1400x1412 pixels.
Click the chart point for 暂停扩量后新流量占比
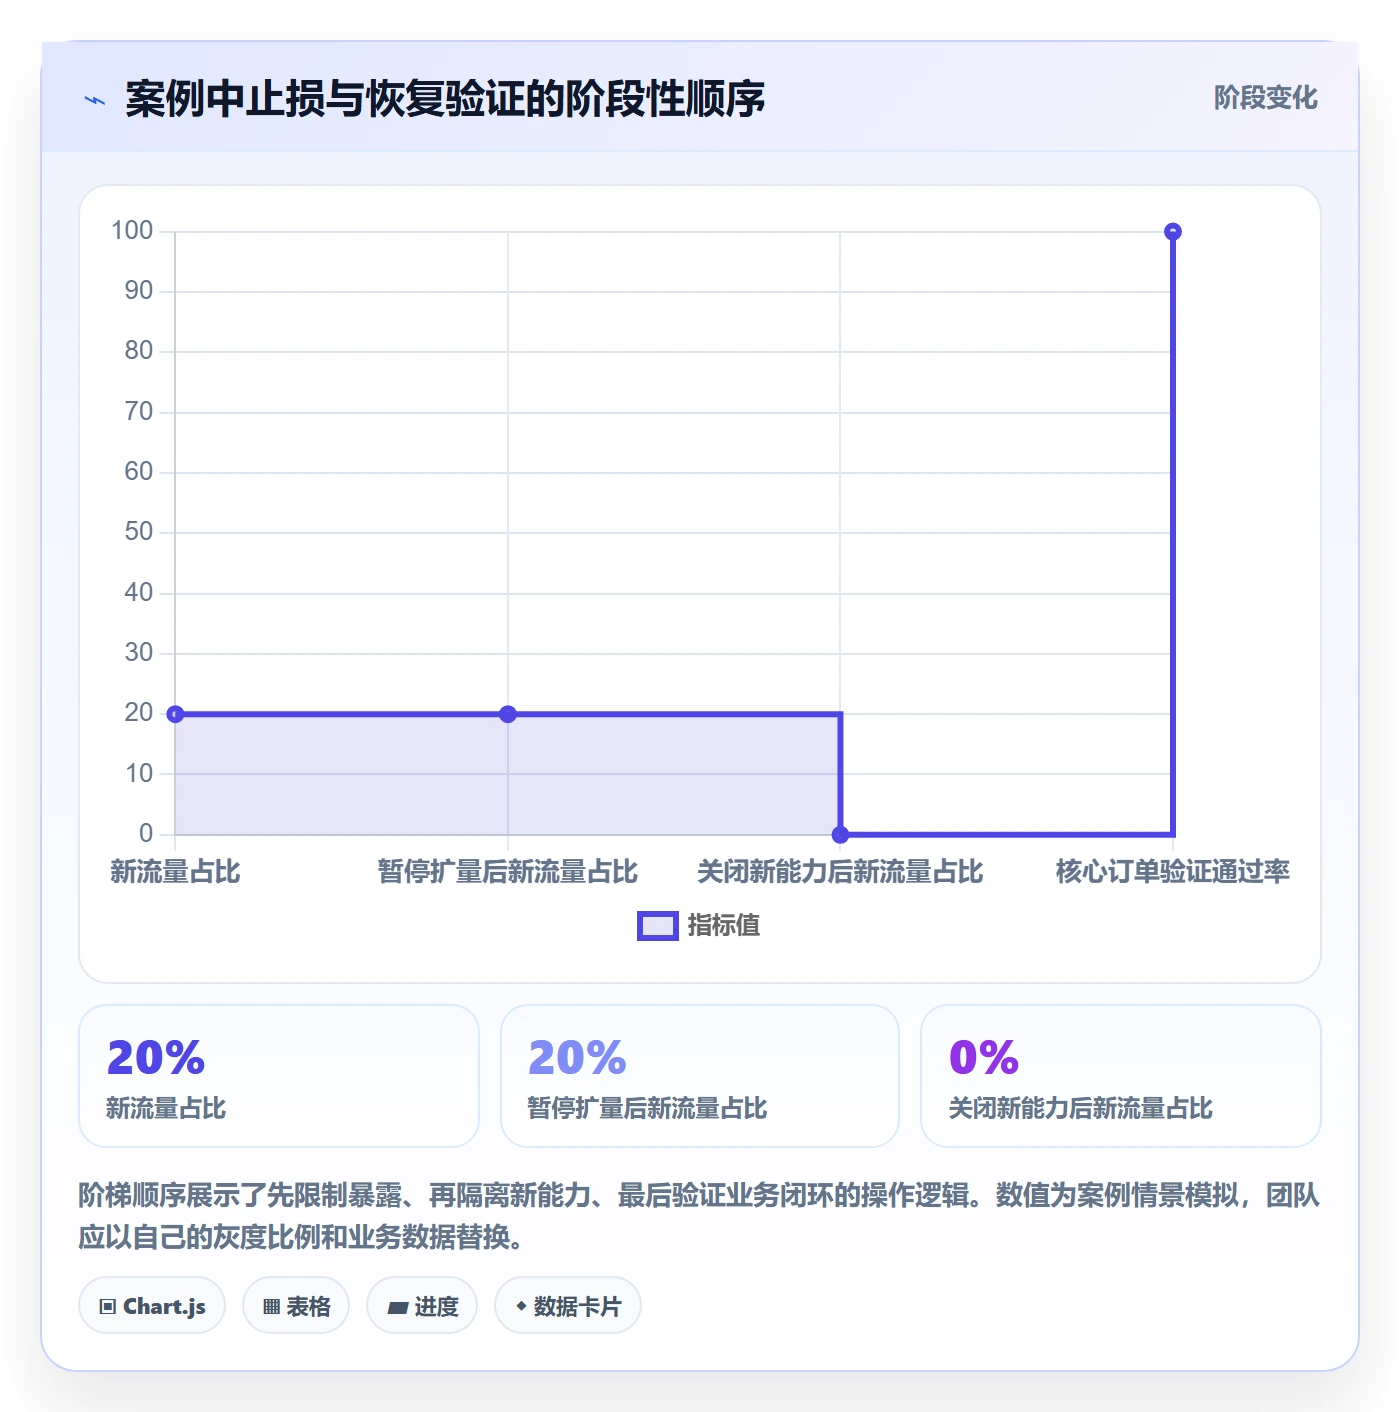tap(508, 714)
